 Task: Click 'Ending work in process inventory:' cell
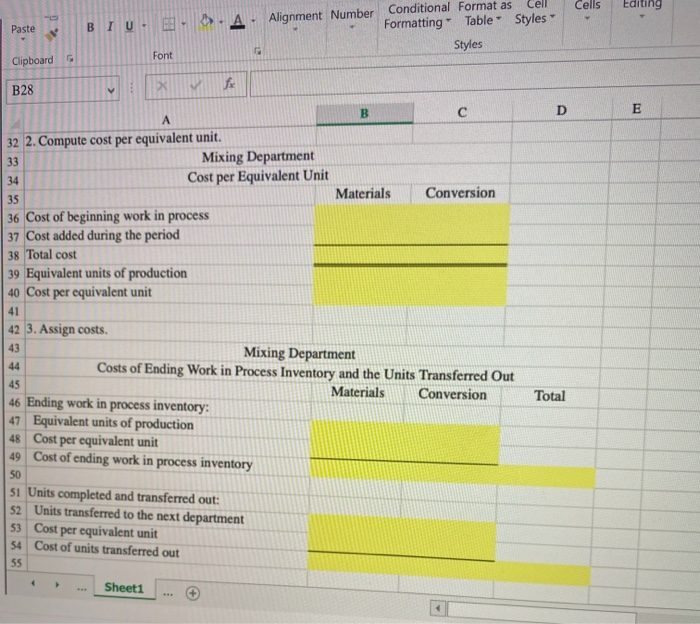[x=118, y=404]
